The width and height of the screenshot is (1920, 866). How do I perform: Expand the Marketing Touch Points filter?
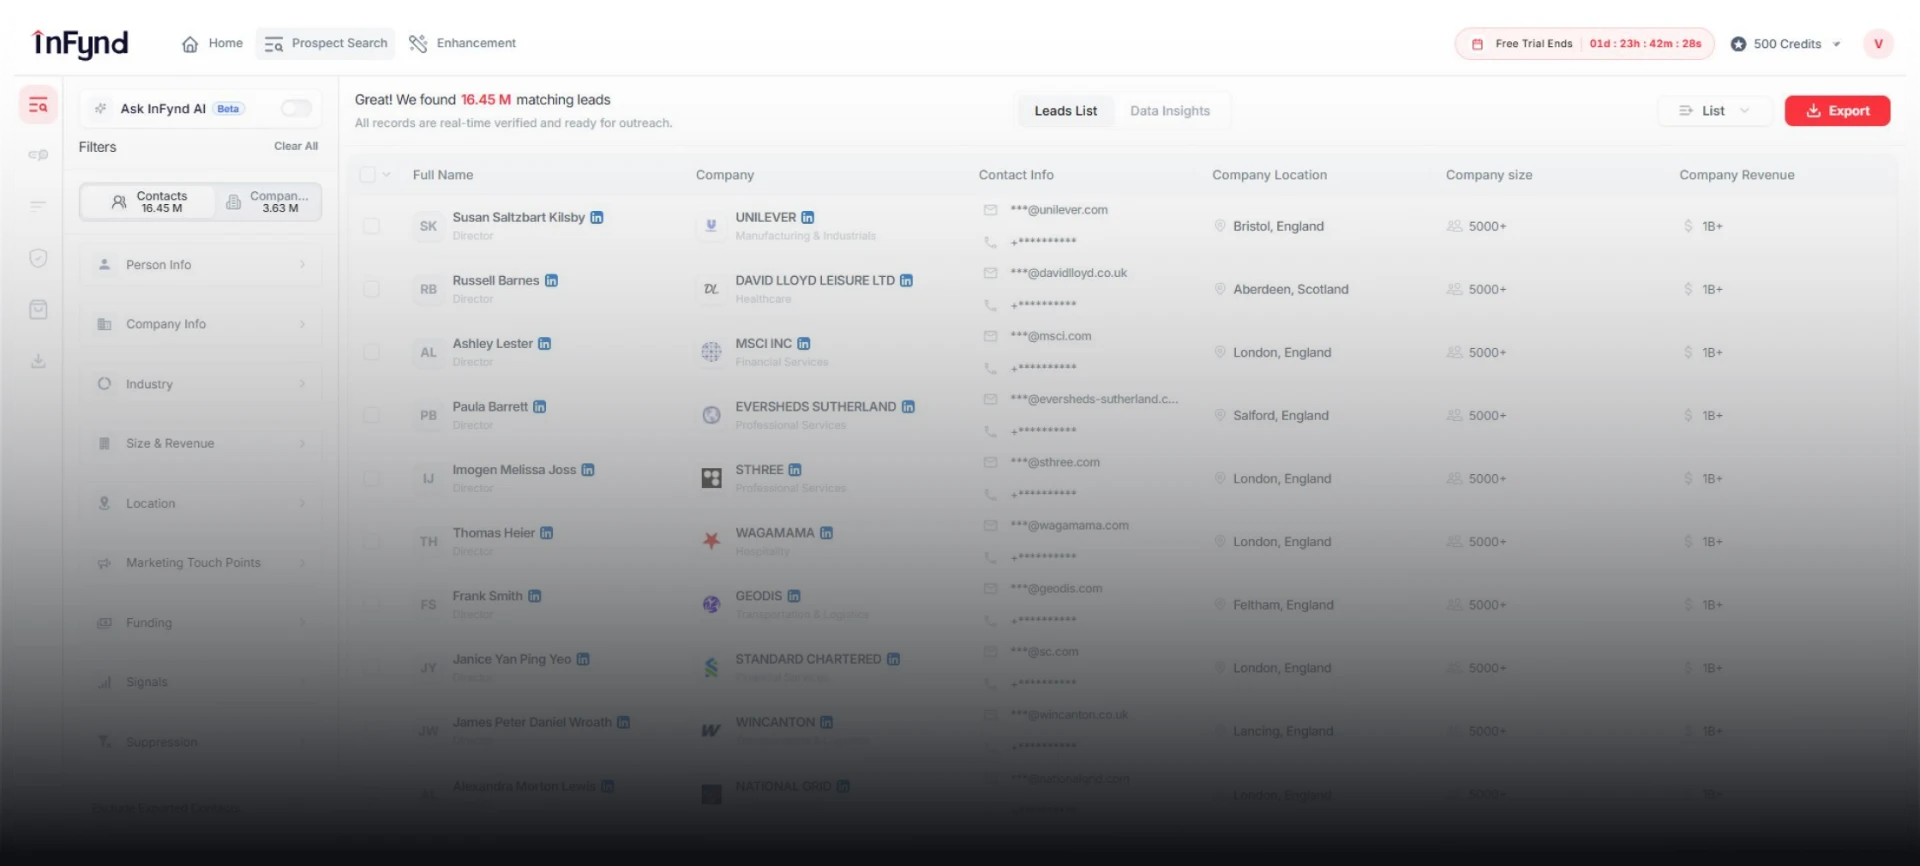[x=200, y=563]
